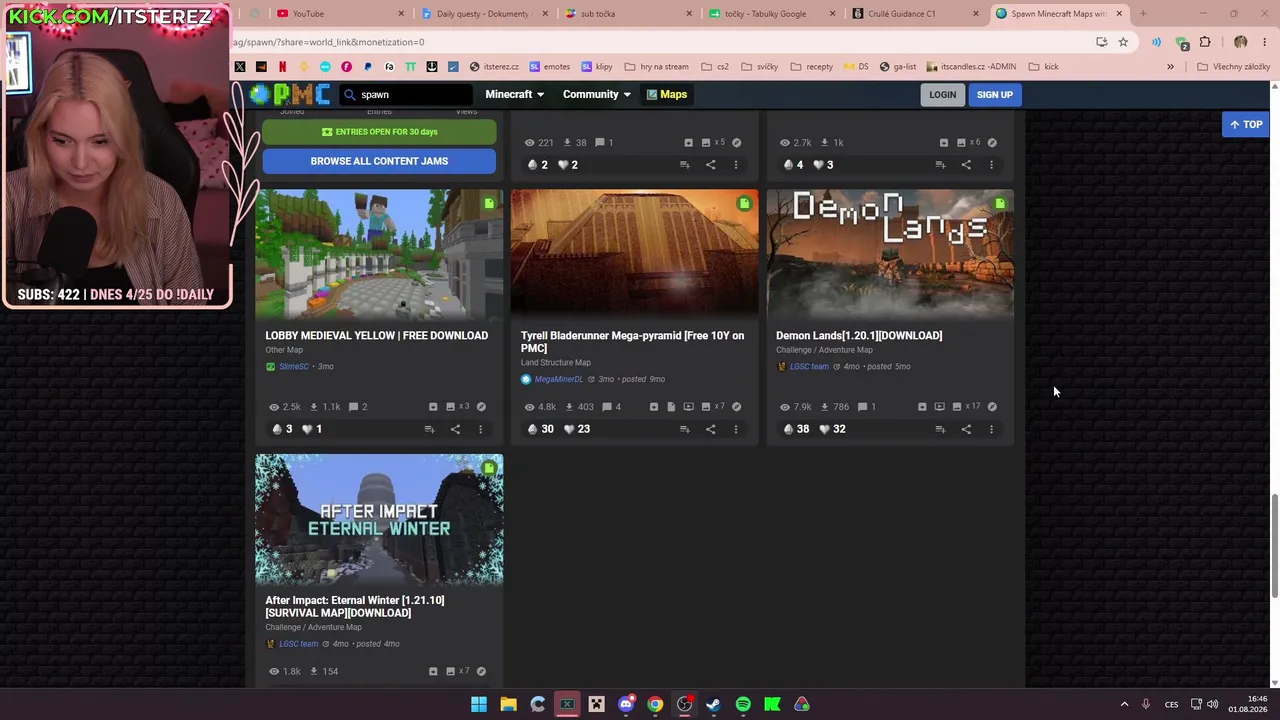Image resolution: width=1280 pixels, height=720 pixels.
Task: Bookmark this page with the star icon
Action: click(x=1123, y=42)
